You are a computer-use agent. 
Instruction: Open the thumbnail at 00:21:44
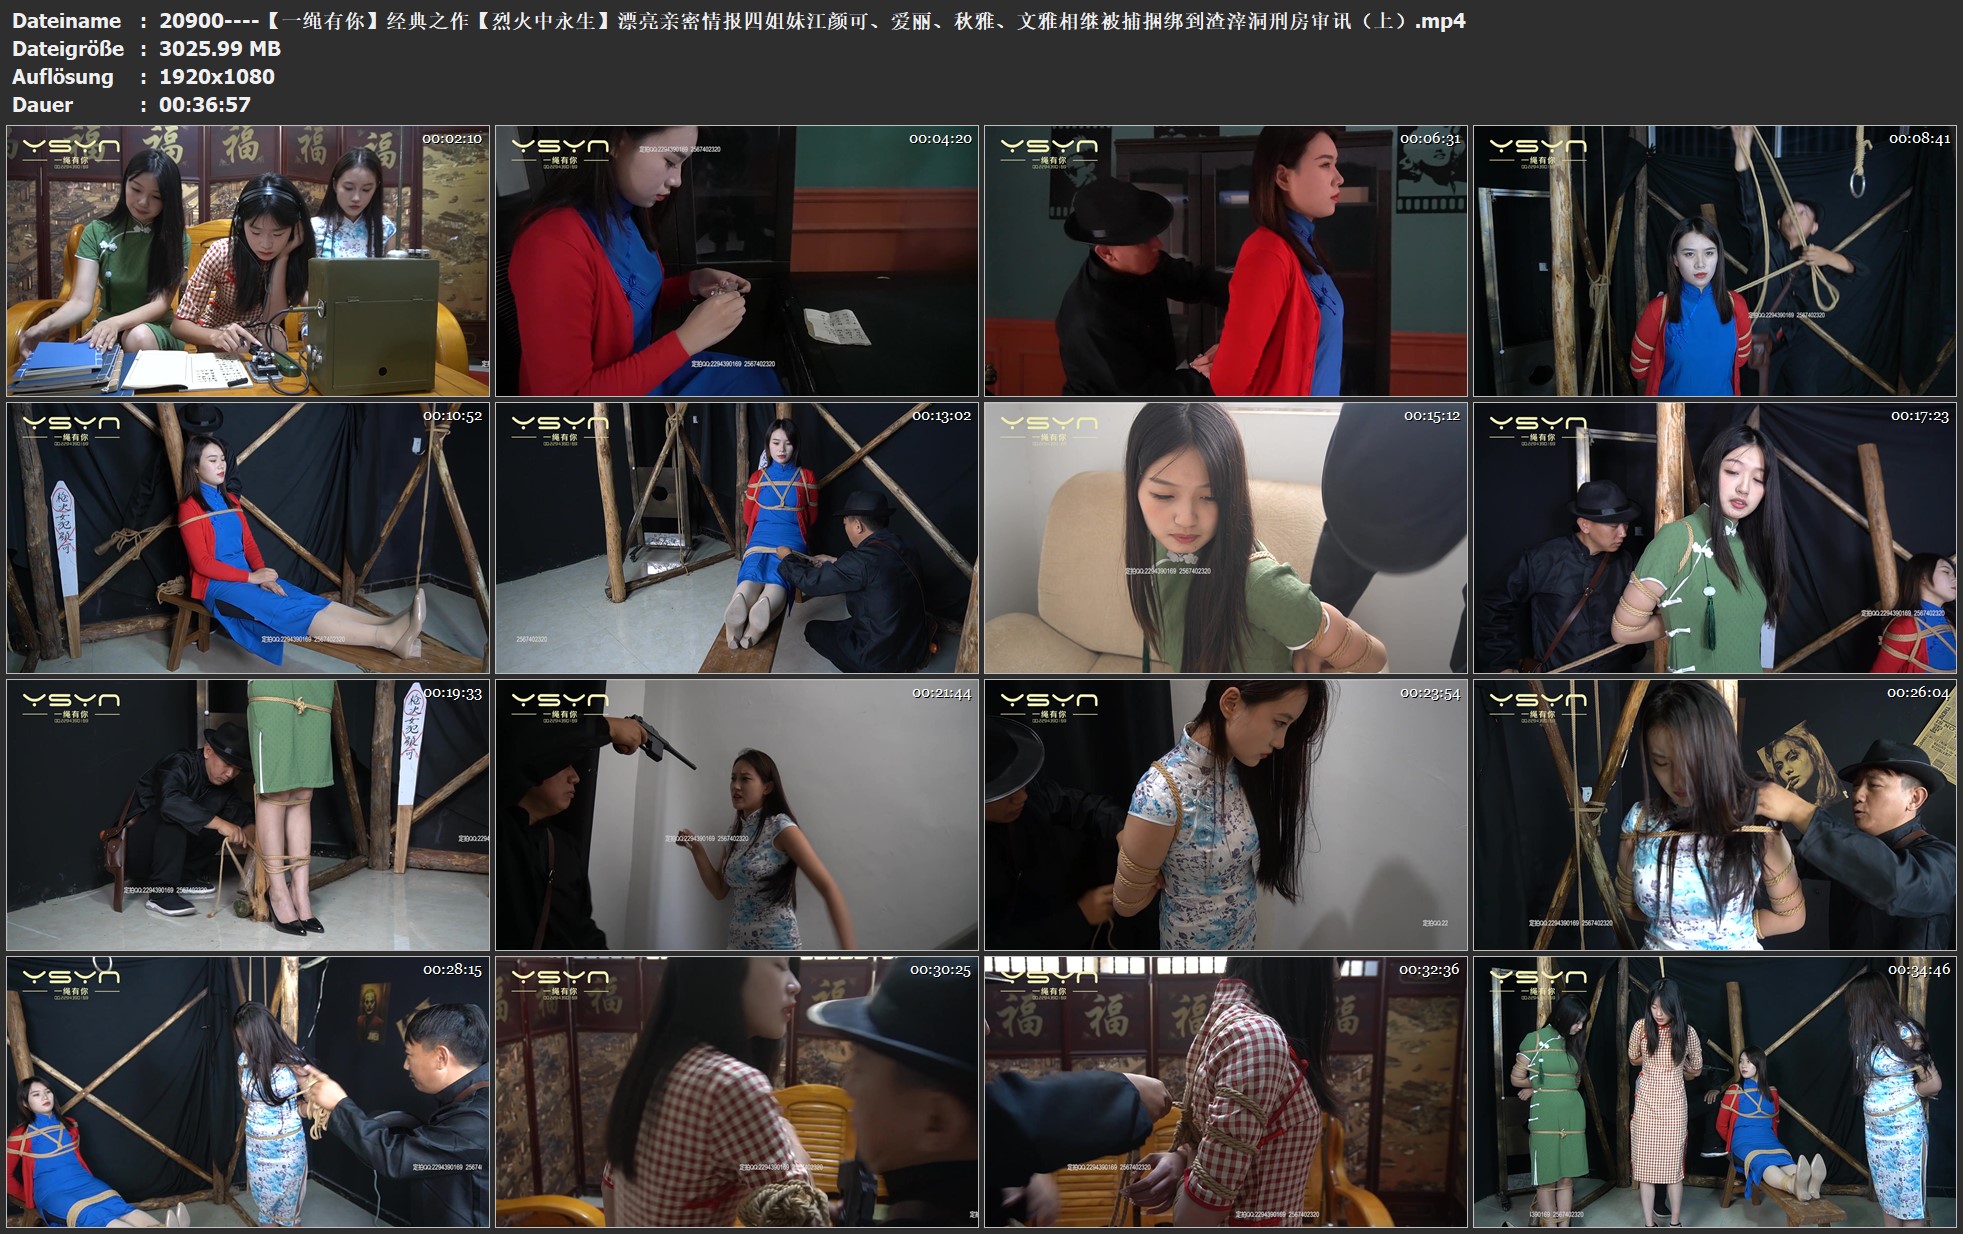737,815
